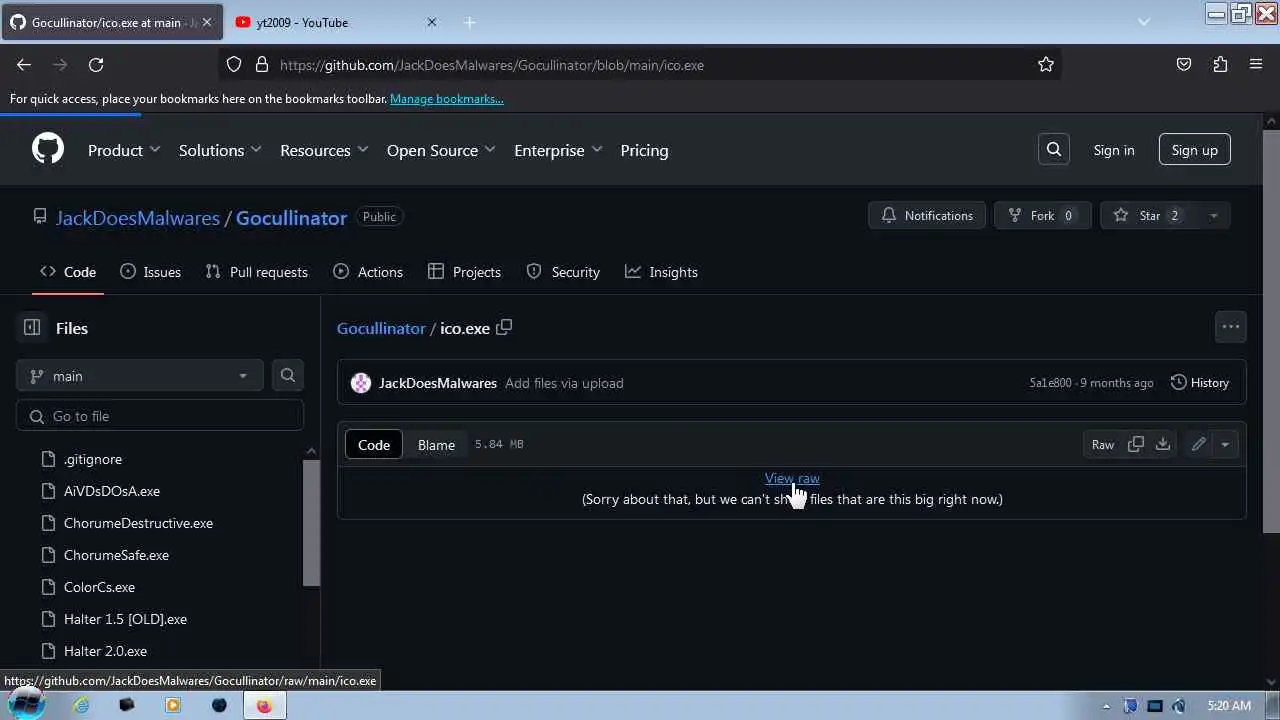Image resolution: width=1280 pixels, height=720 pixels.
Task: Expand the Enterprise dropdown
Action: [x=558, y=150]
